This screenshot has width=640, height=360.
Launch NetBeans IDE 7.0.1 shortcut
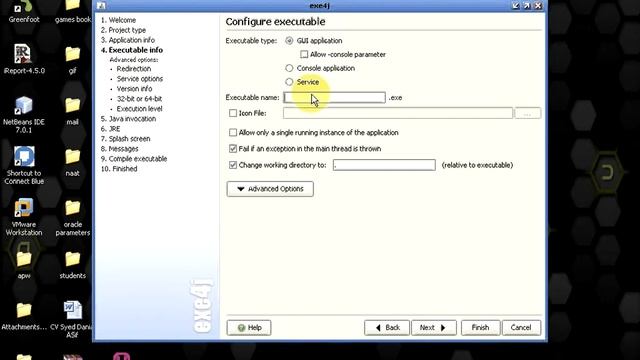point(24,115)
